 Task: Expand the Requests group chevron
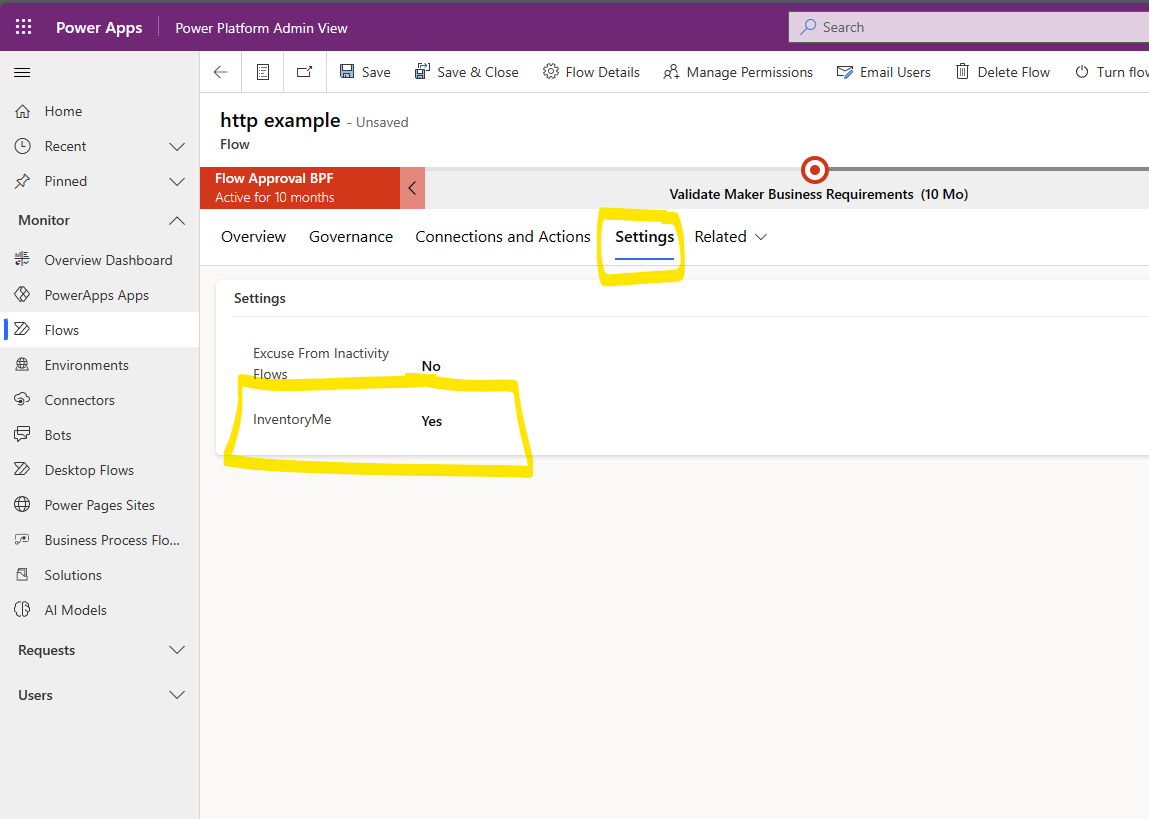tap(177, 651)
